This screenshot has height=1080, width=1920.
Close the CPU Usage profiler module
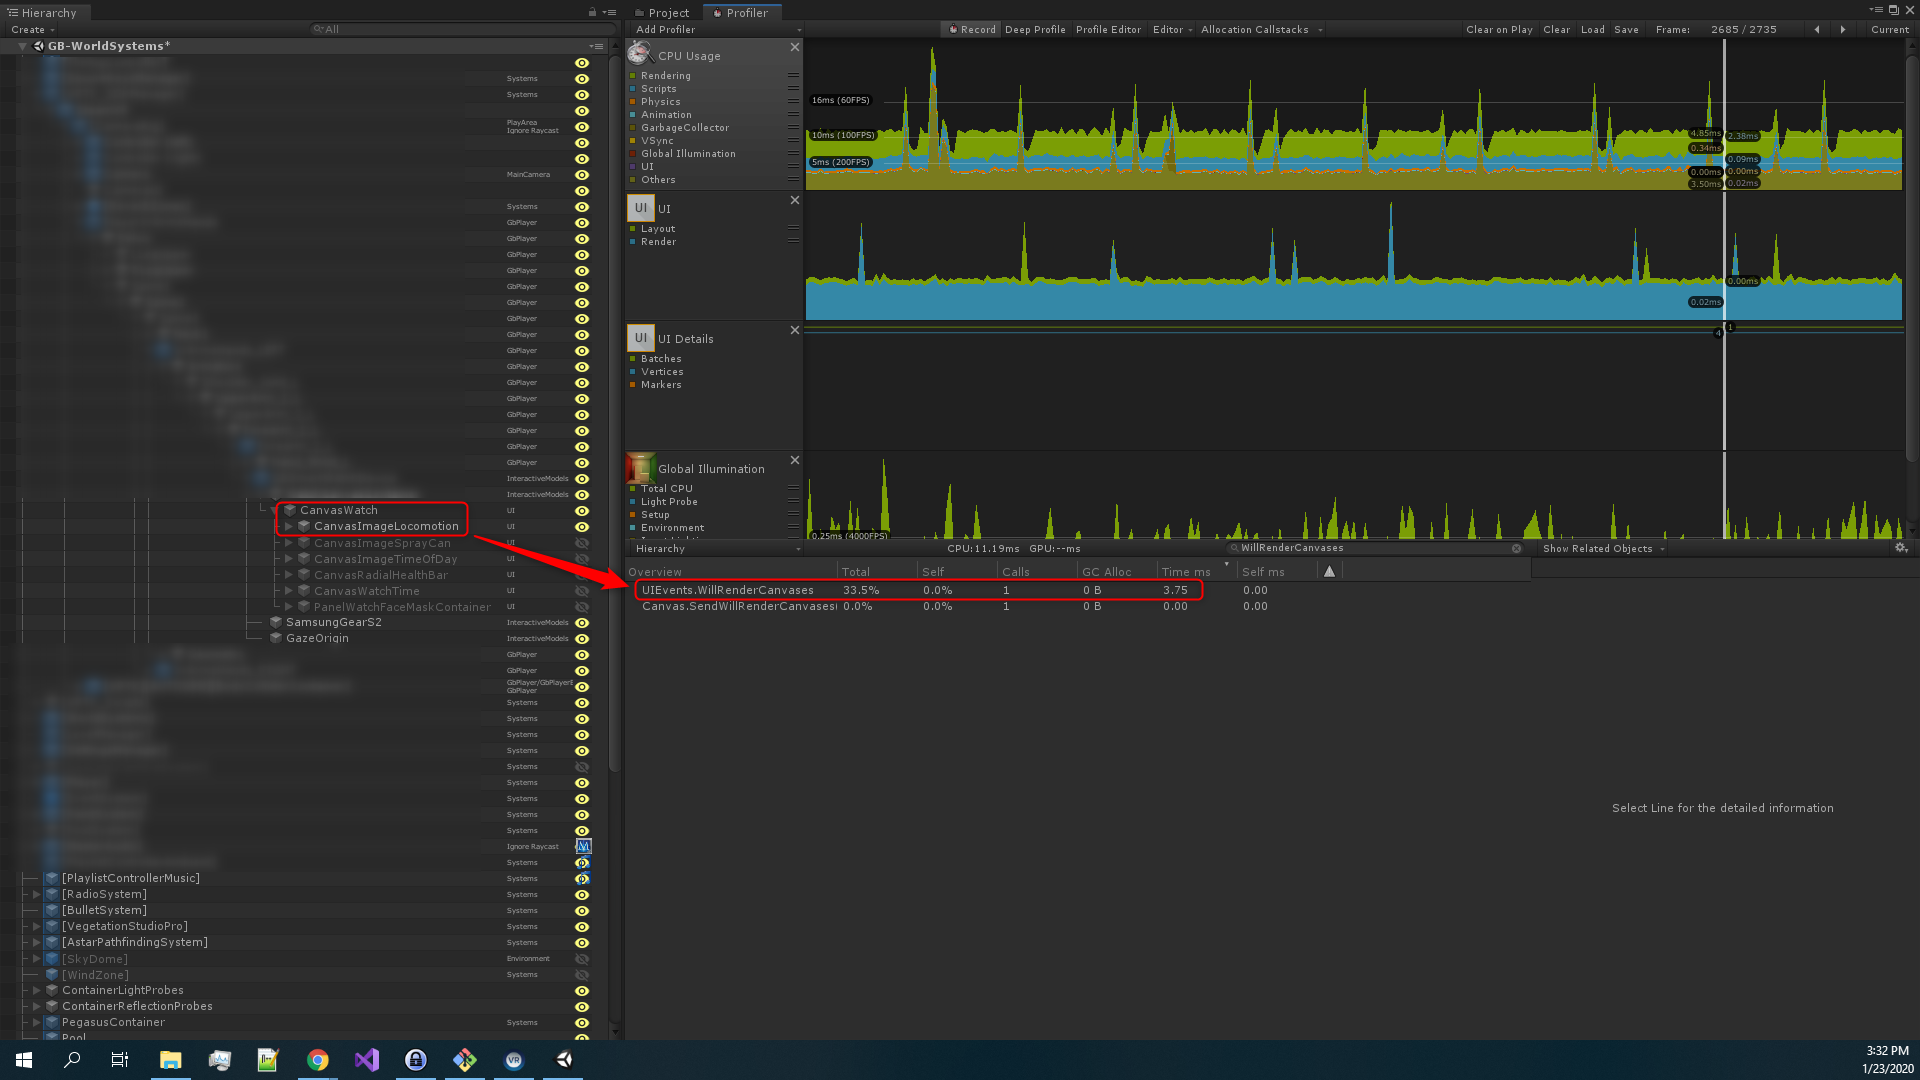pos(795,47)
